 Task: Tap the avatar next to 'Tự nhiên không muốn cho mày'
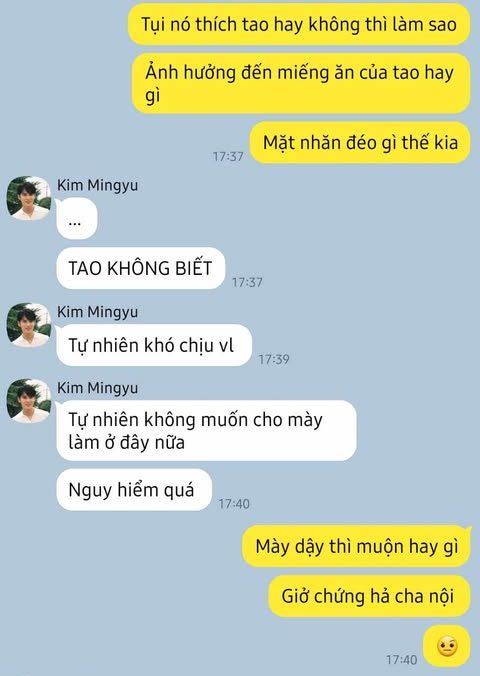tap(29, 401)
